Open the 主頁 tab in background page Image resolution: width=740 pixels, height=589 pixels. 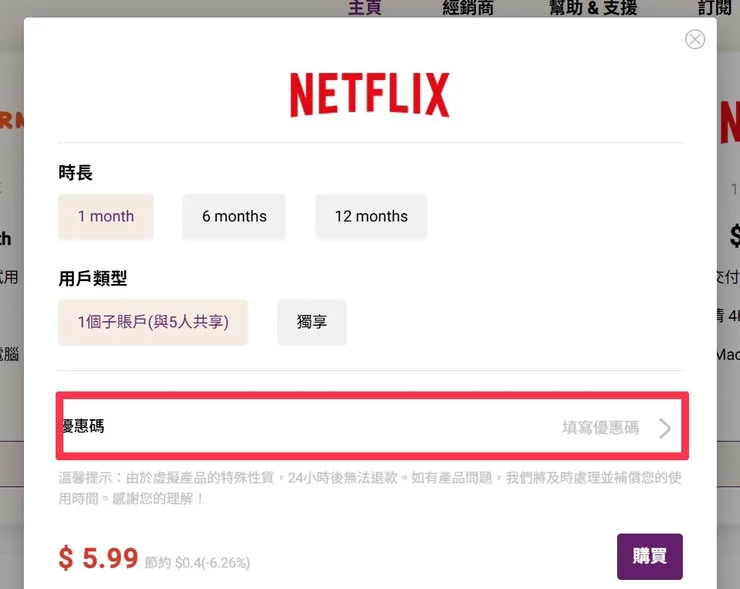[x=364, y=8]
